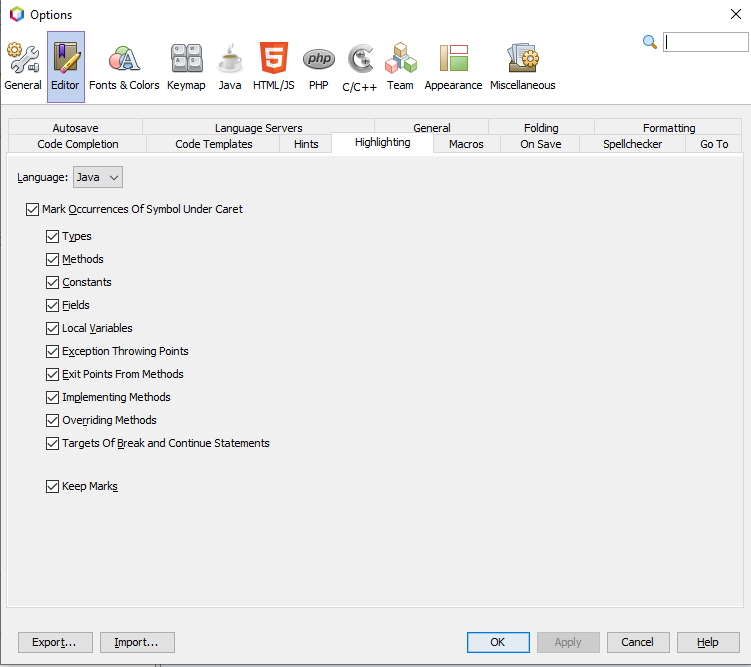Click the Export... button

(55, 642)
